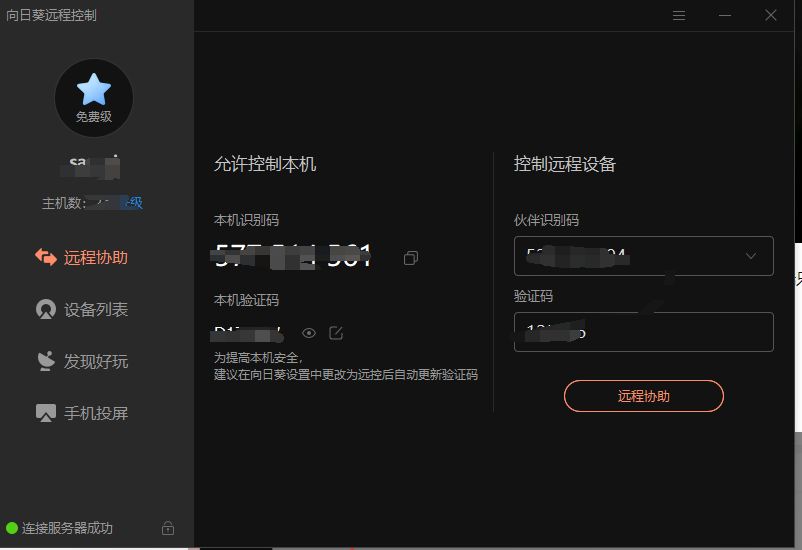Image resolution: width=802 pixels, height=550 pixels.
Task: Click the 手机投屏 screen-cast icon
Action: point(46,413)
